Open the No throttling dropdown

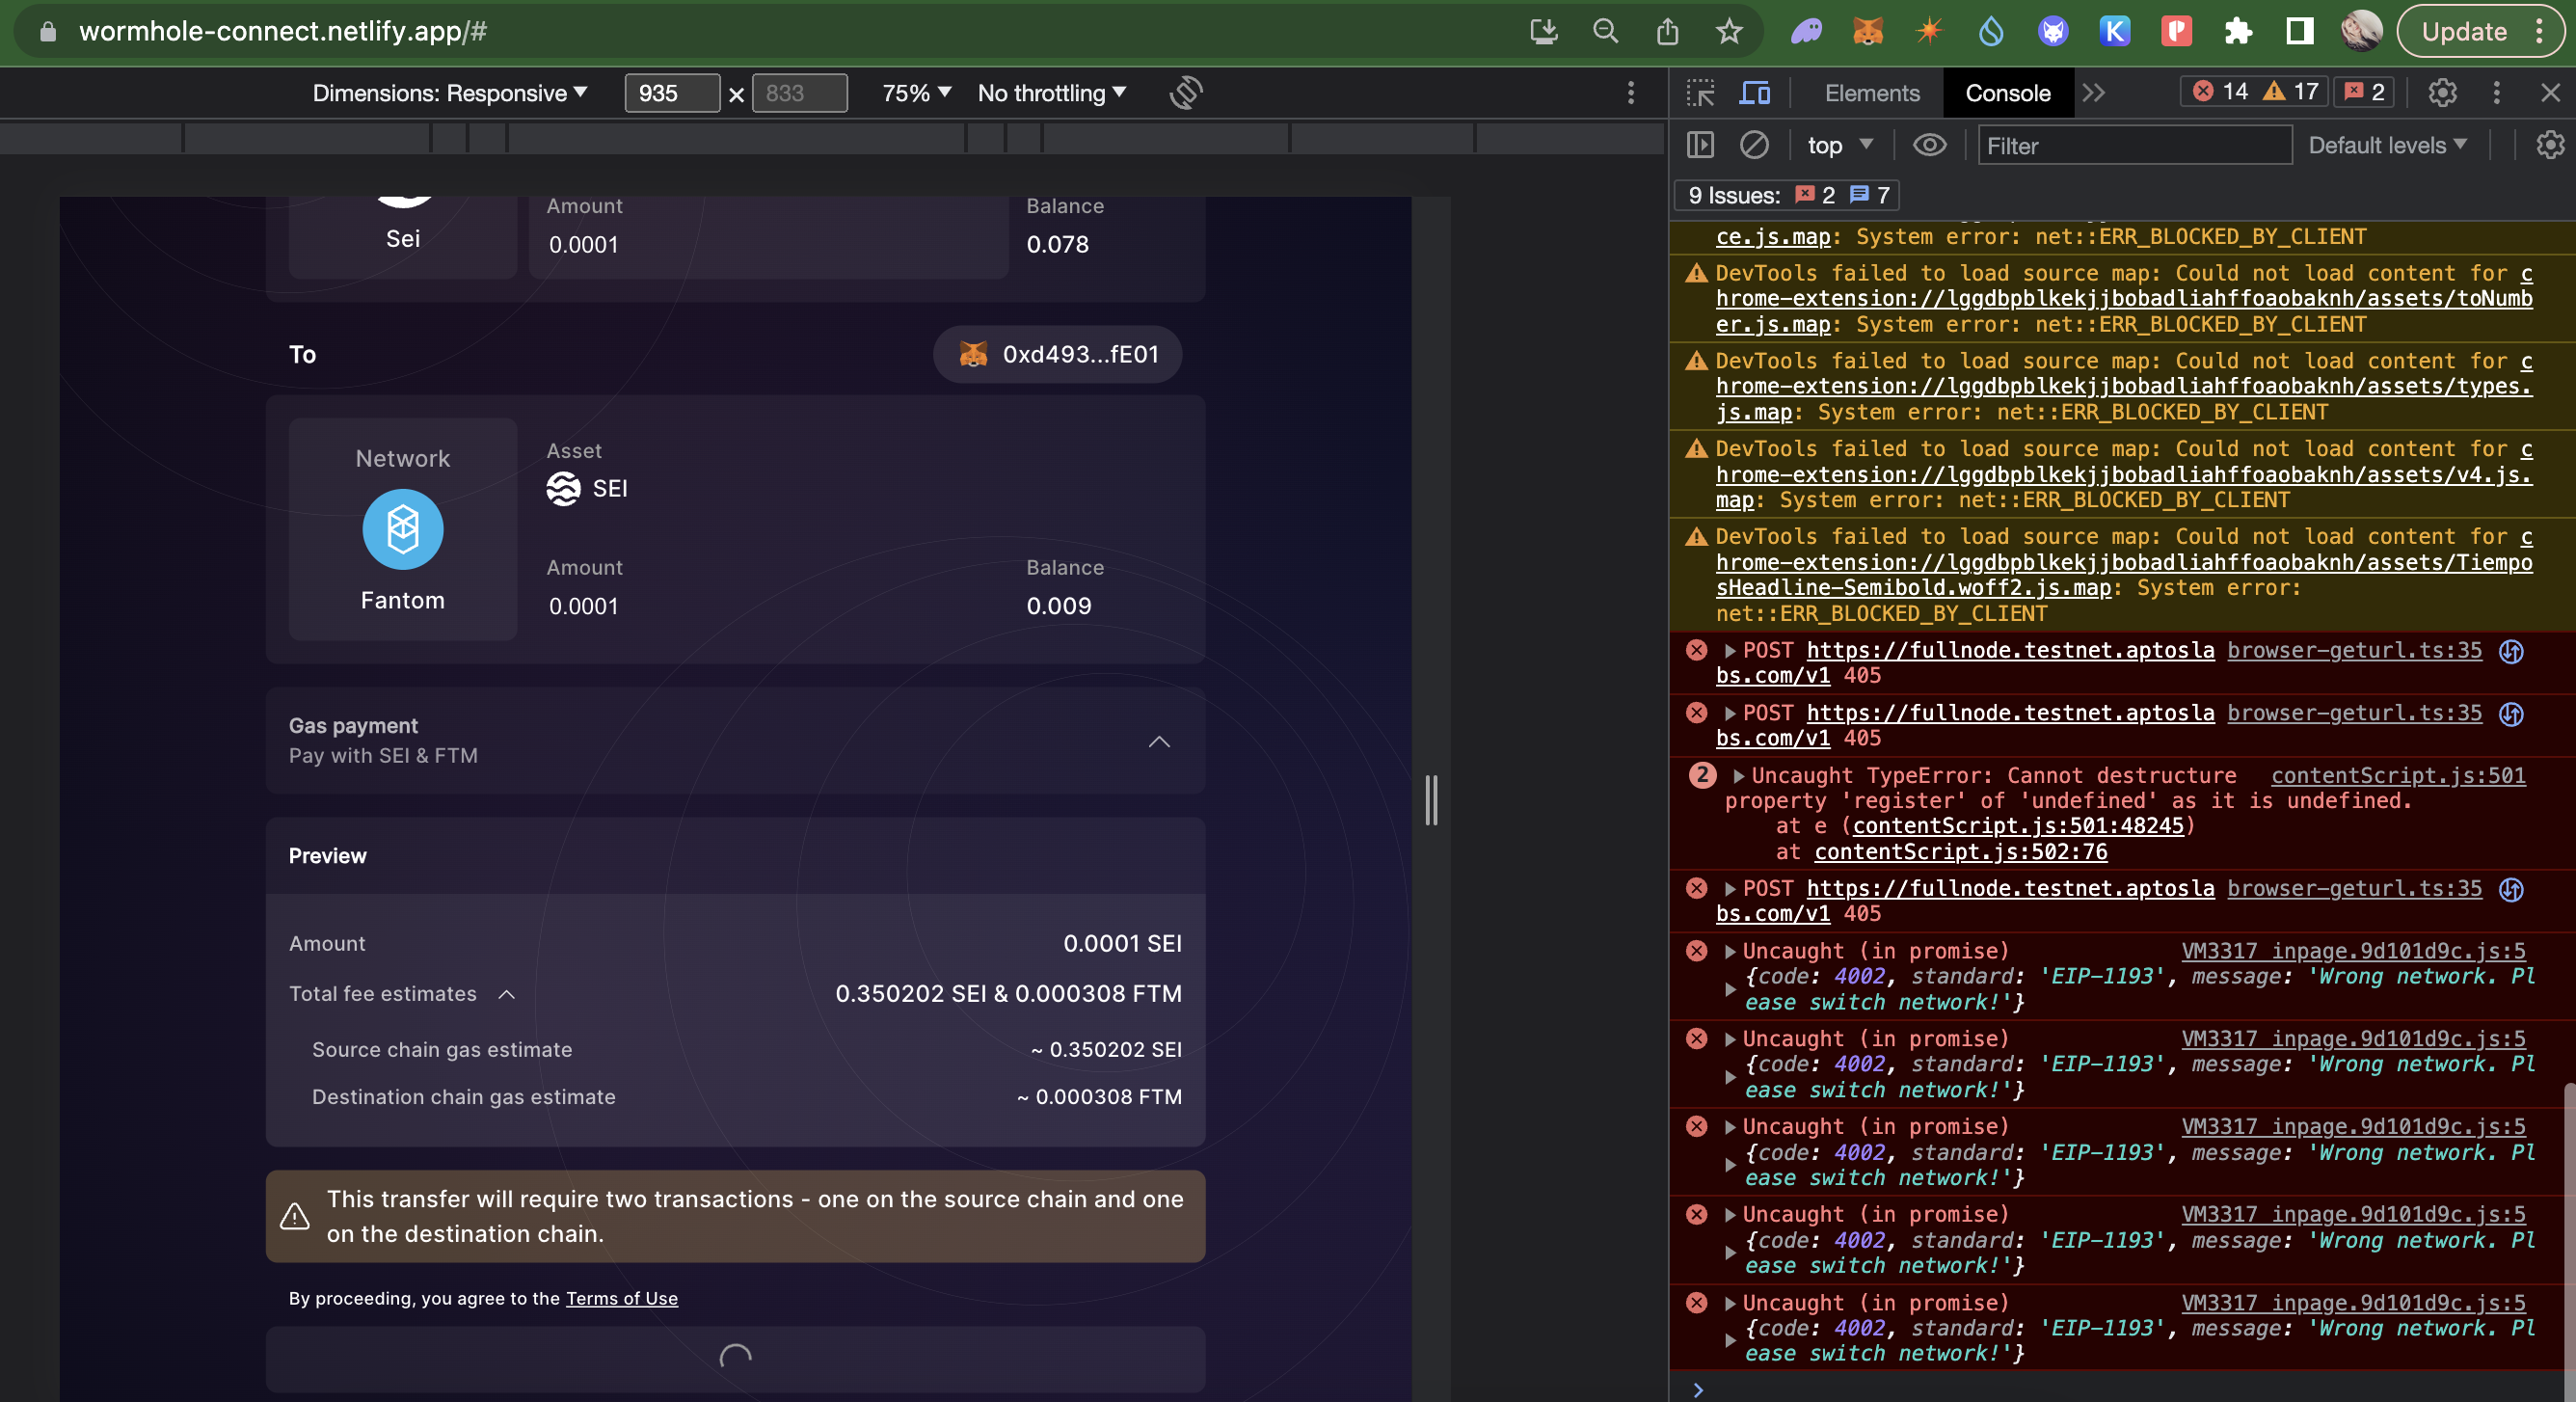click(1050, 93)
